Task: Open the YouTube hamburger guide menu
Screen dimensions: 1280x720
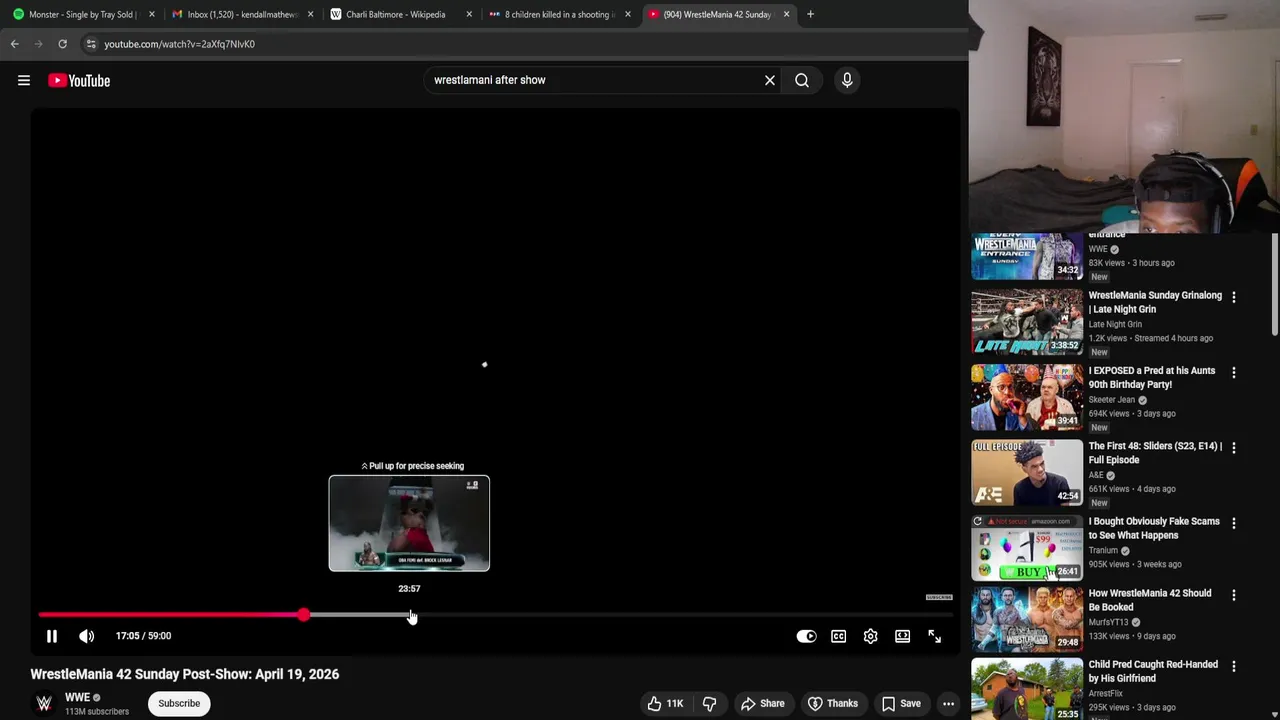Action: pyautogui.click(x=24, y=80)
